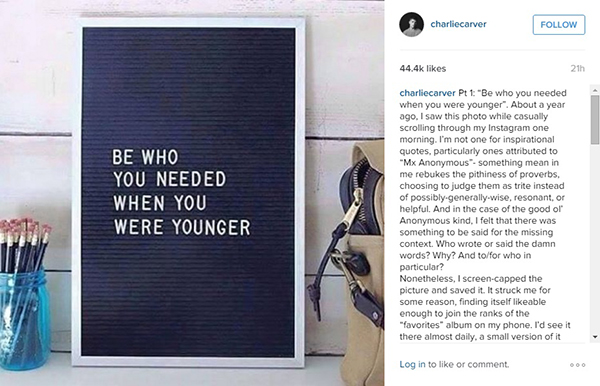Click the white wooden wall above the letter board
The image size is (600, 386).
191,8
